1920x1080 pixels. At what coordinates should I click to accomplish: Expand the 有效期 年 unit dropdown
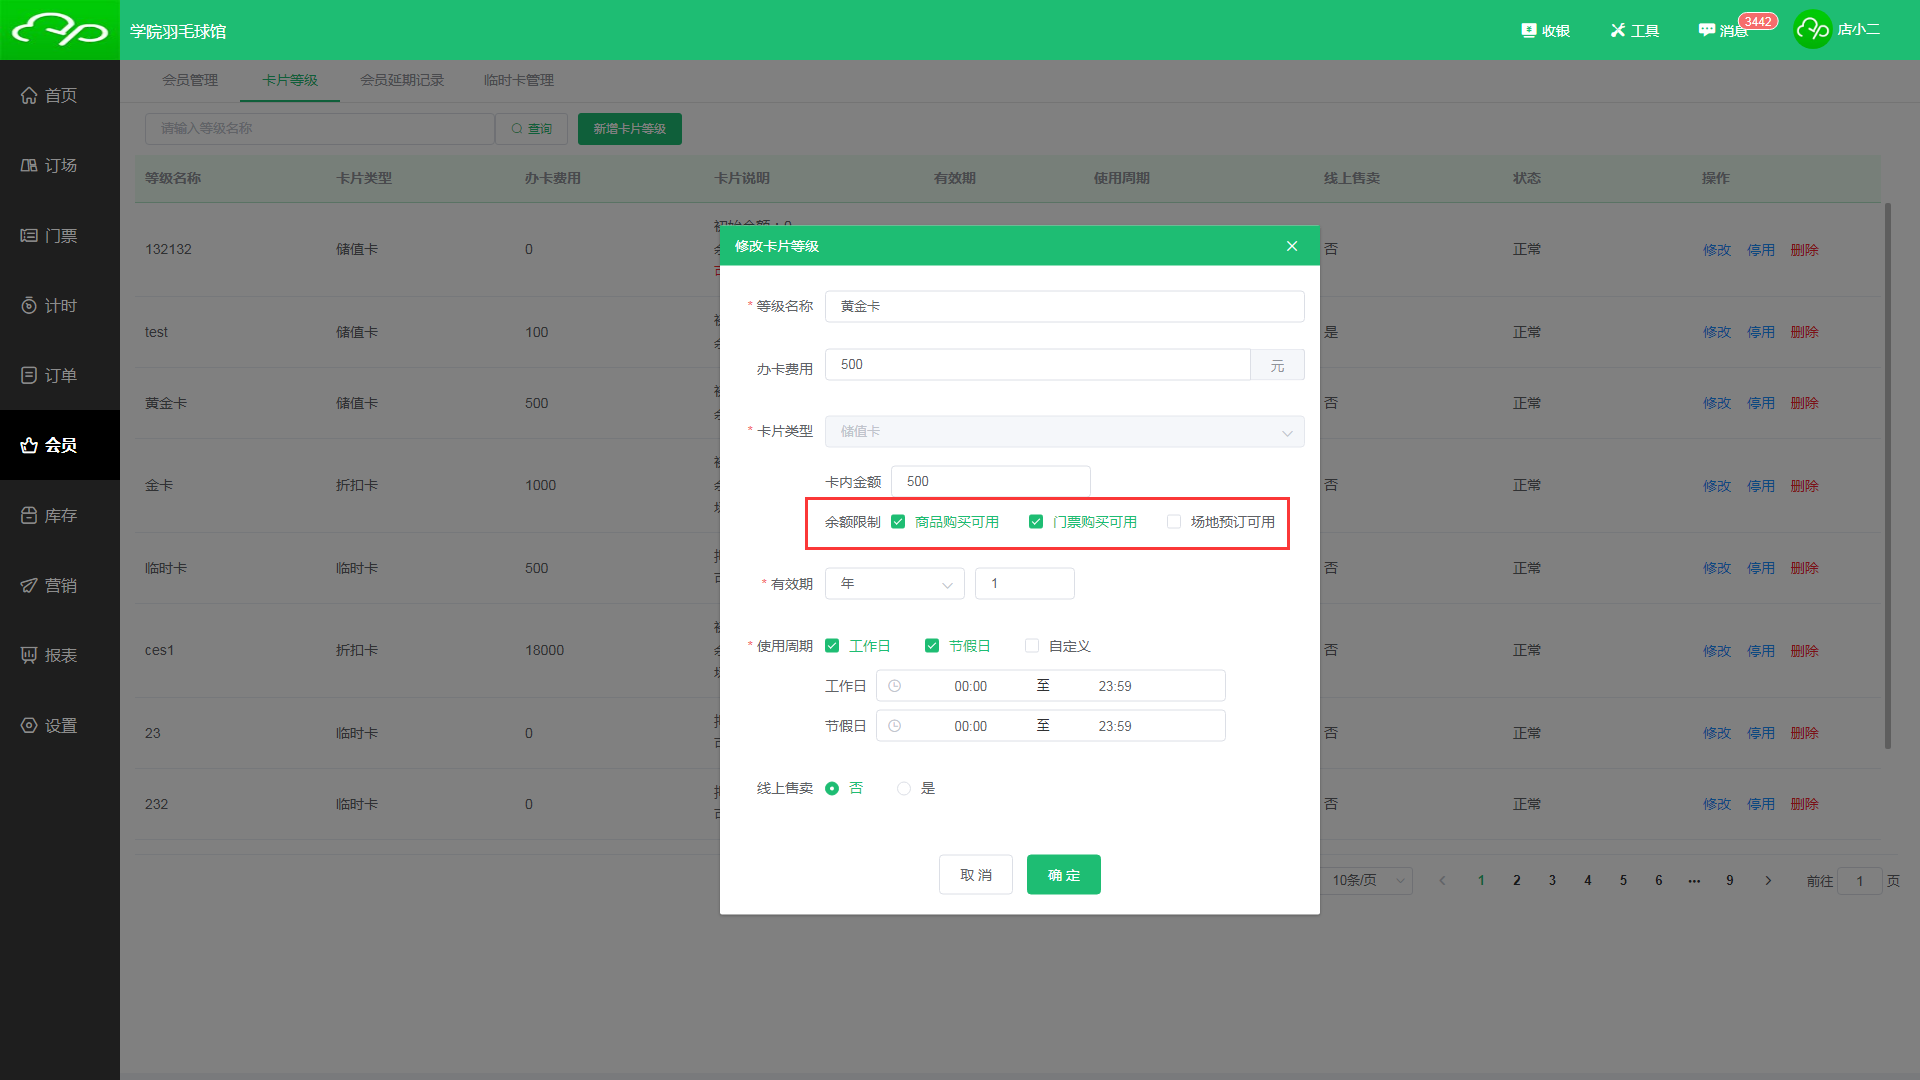click(x=894, y=584)
